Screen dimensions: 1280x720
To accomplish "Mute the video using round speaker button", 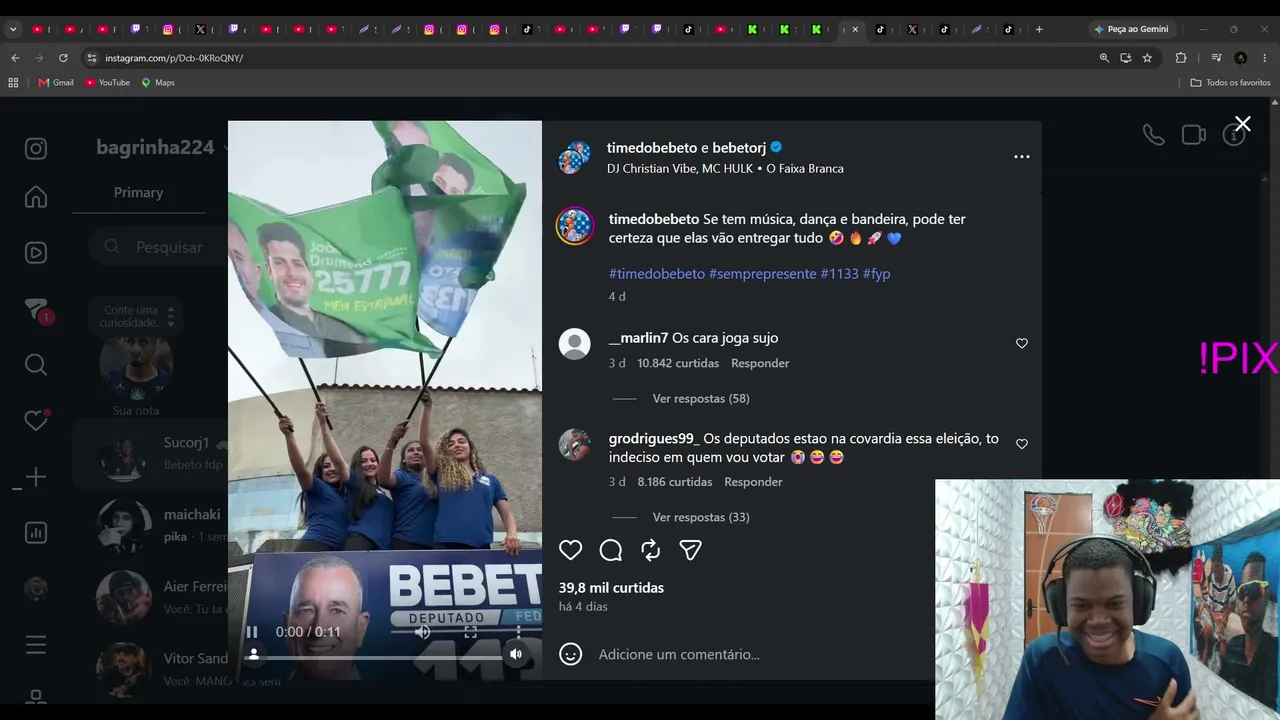I will [516, 654].
